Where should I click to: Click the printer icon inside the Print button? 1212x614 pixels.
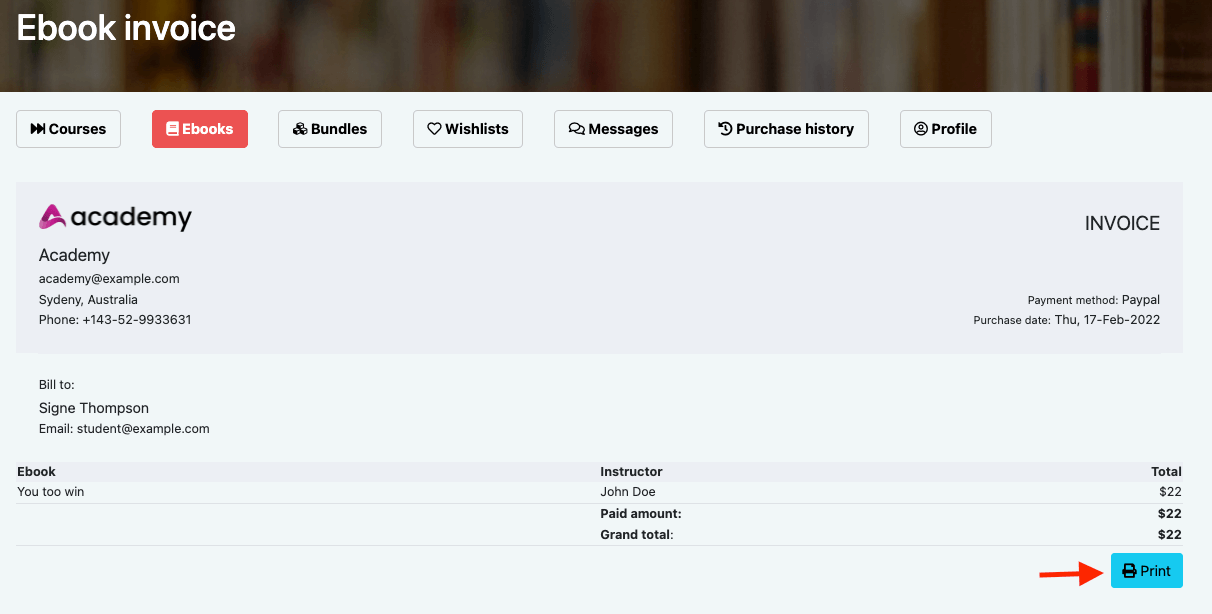(1130, 570)
